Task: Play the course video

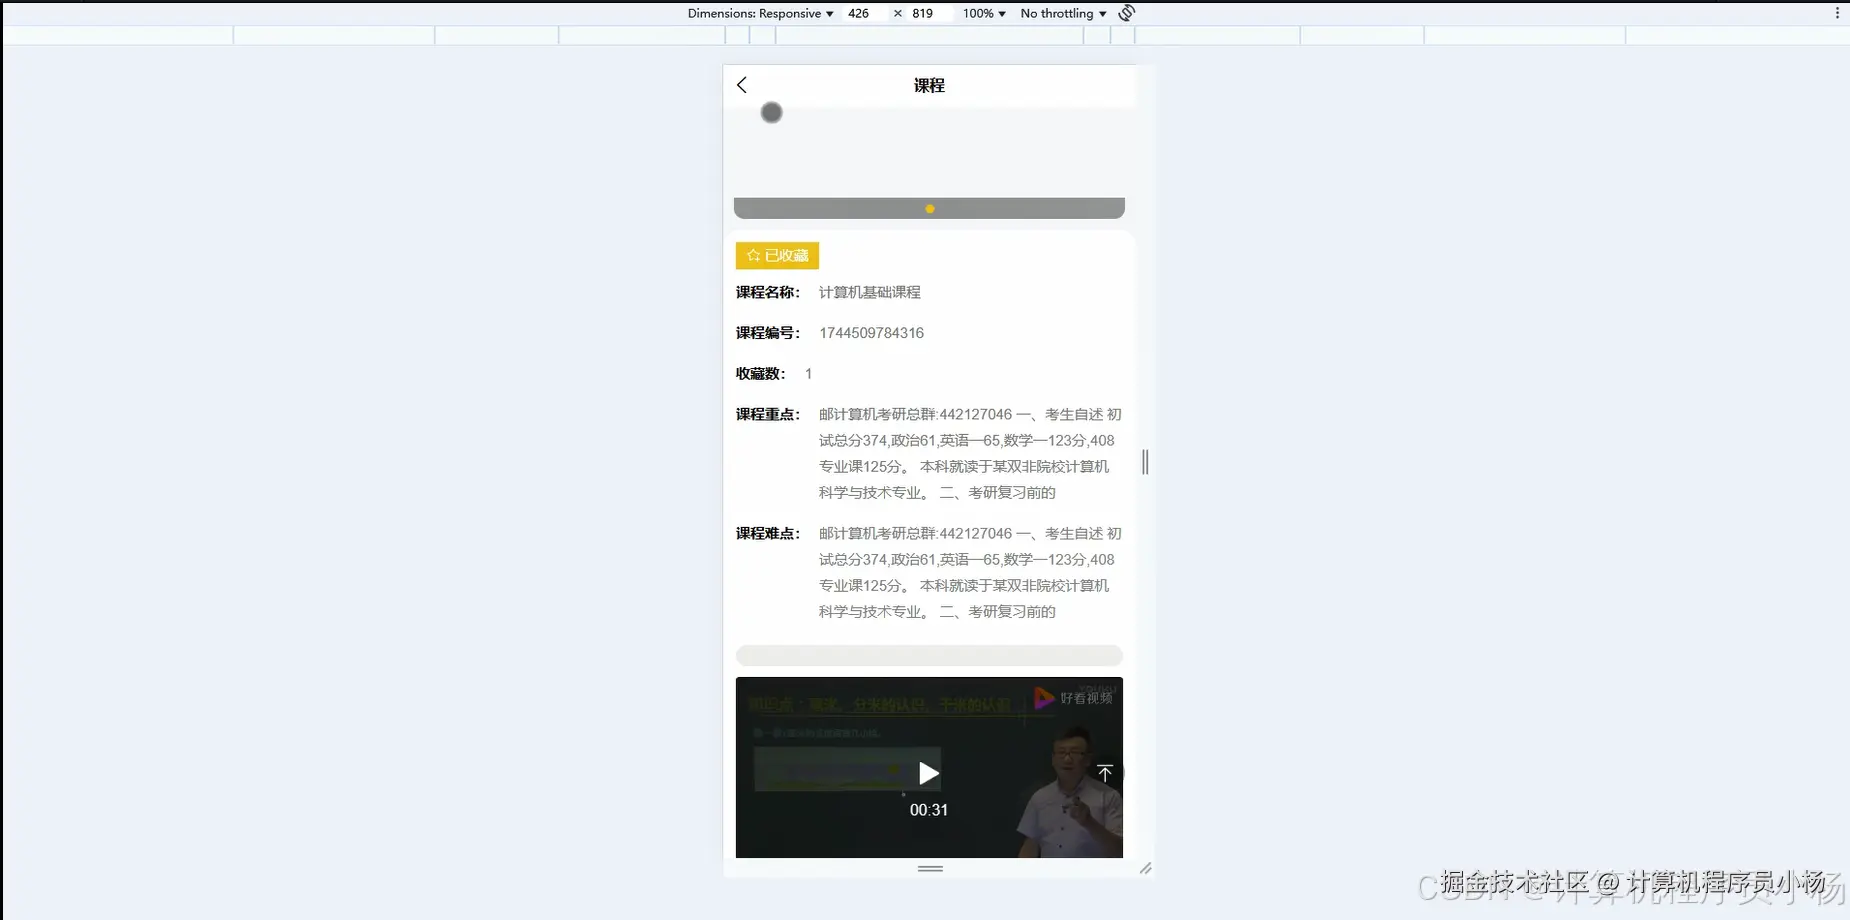Action: (x=928, y=771)
